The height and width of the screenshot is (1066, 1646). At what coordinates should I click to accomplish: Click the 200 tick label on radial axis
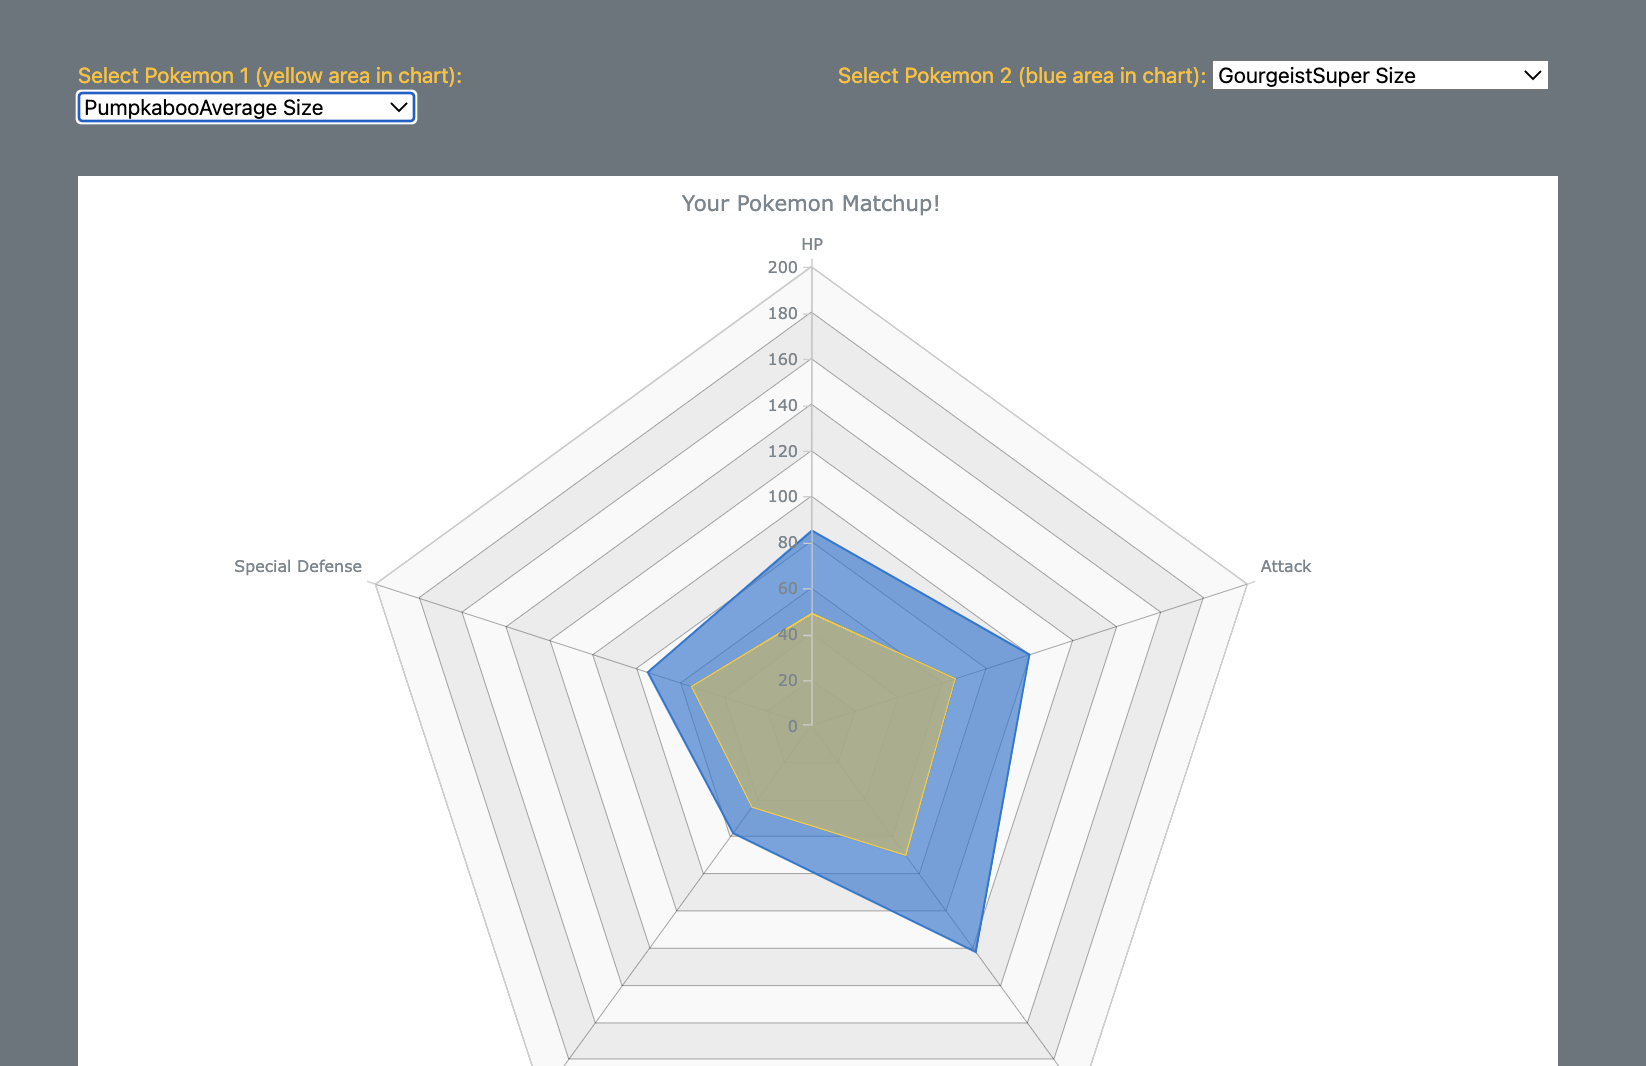[x=782, y=268]
